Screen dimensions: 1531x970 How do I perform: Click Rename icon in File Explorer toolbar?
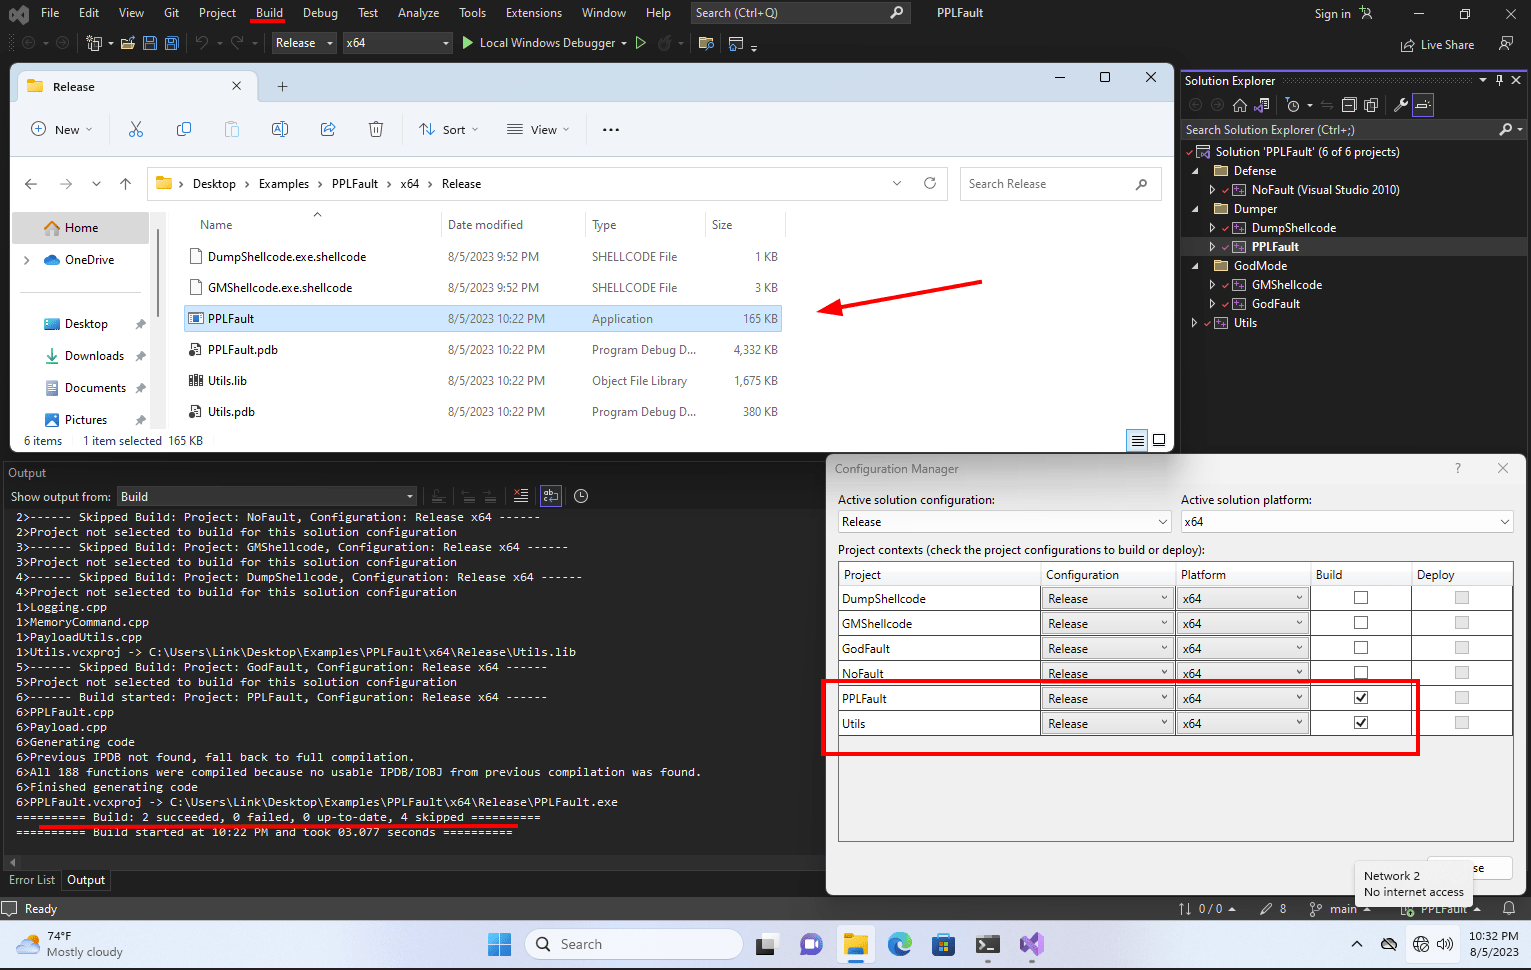point(280,129)
